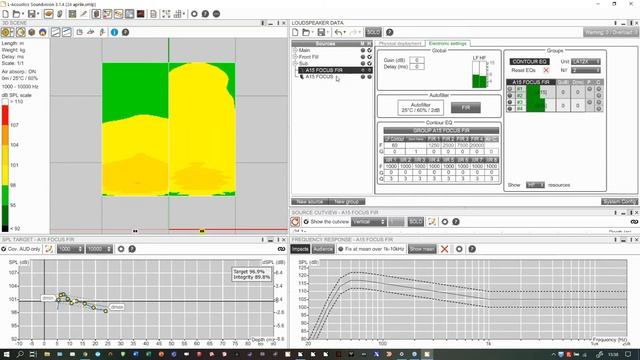Click the CONTOUR EQ button

tap(529, 62)
